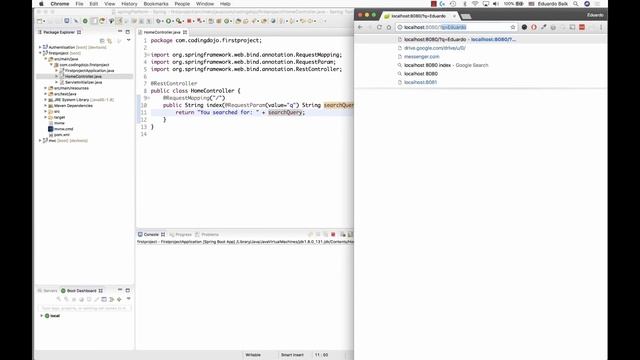Viewport: 640px width, 360px height.
Task: Open a new Chrome tab
Action: click(x=466, y=16)
